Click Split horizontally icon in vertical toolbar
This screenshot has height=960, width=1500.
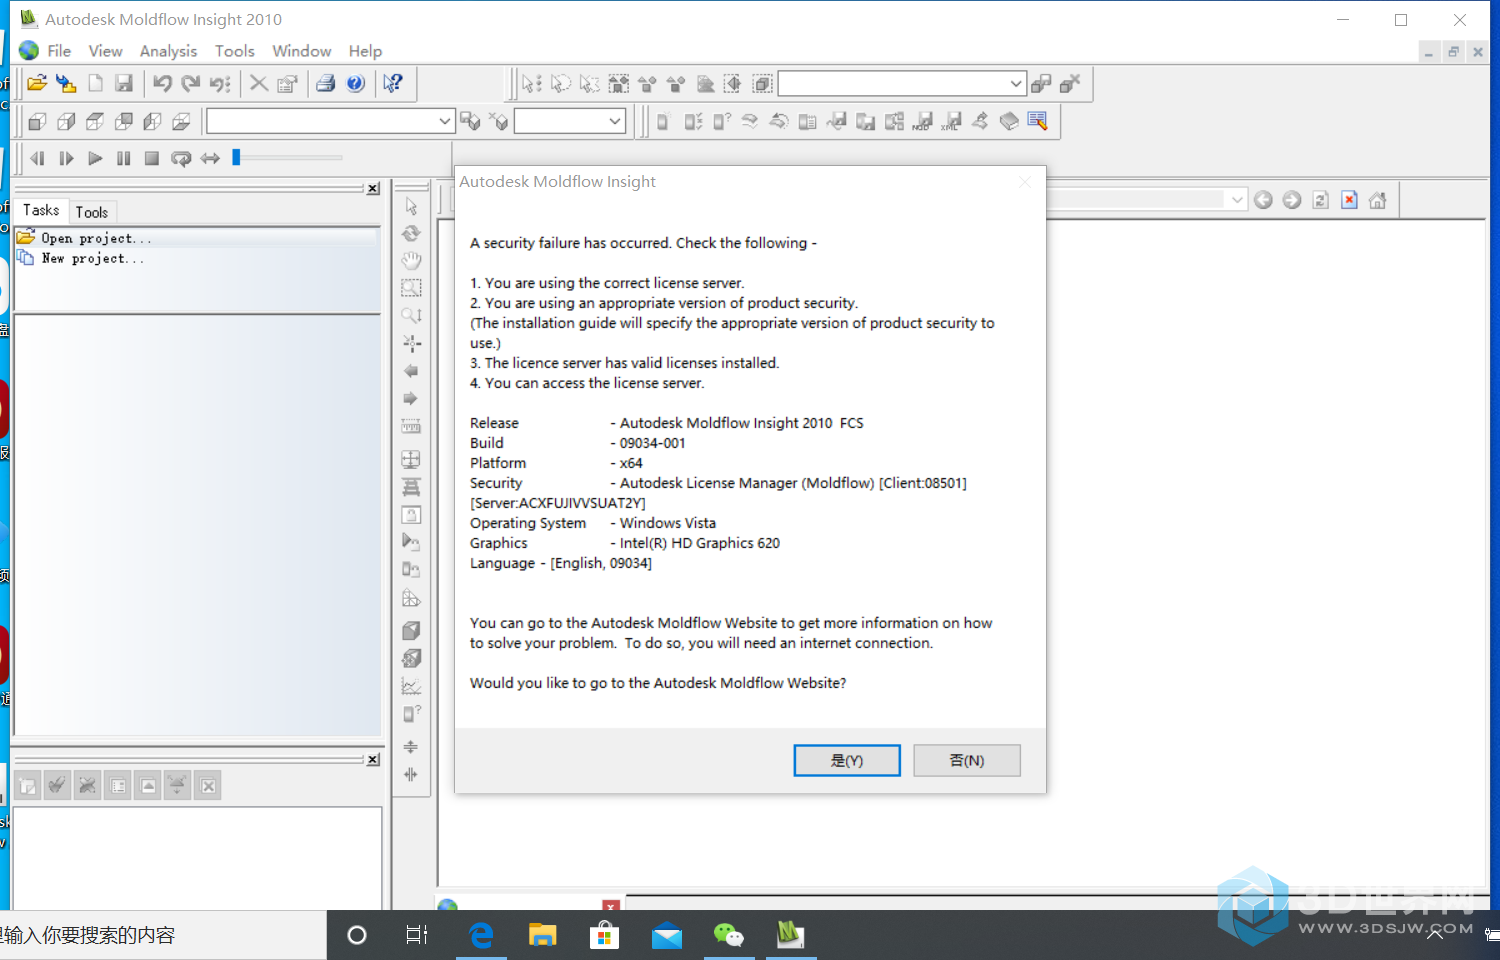(x=411, y=747)
